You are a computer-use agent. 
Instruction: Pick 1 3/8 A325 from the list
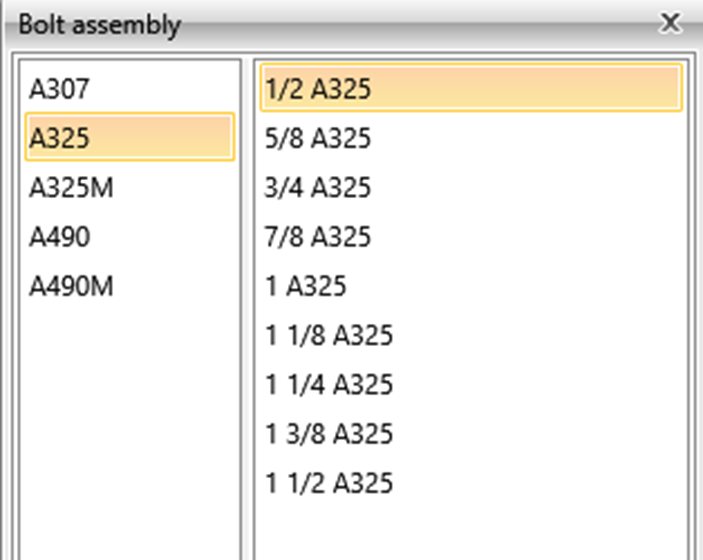click(x=329, y=434)
